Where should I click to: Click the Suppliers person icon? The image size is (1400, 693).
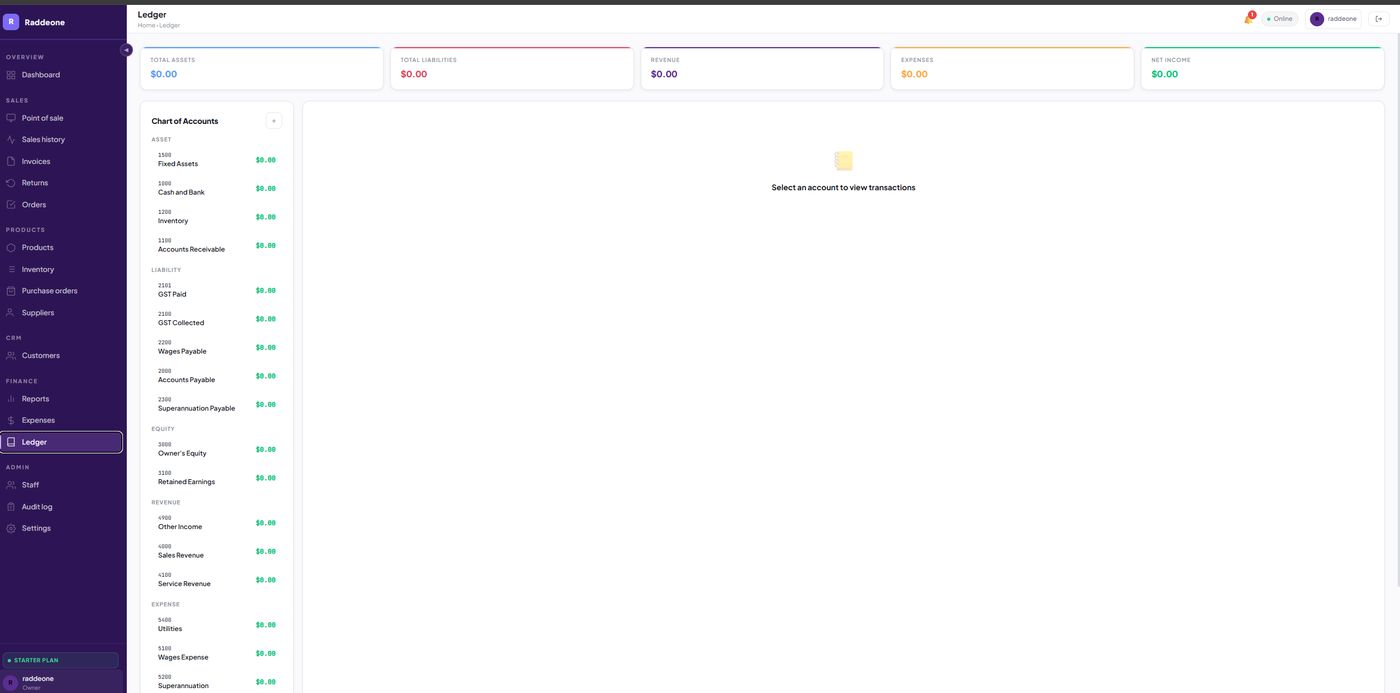click(11, 313)
